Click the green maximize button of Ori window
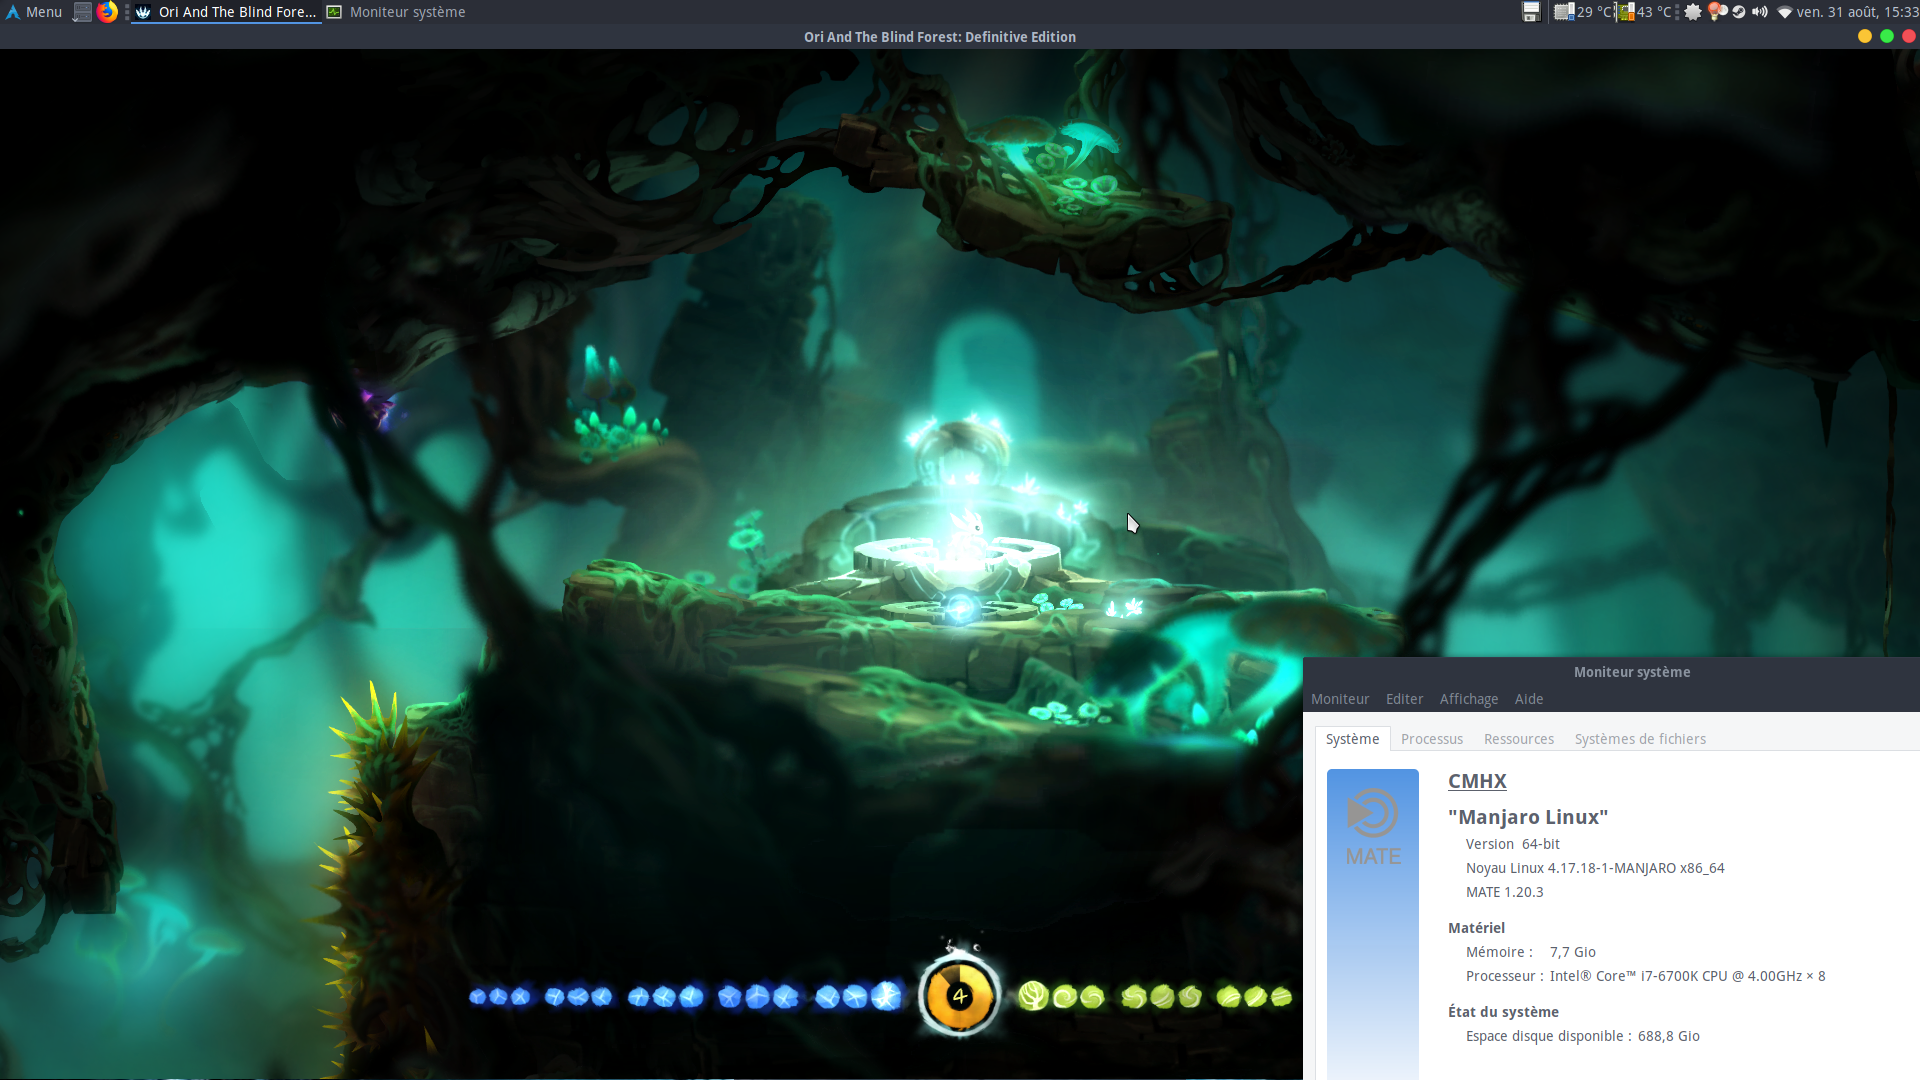Screen dimensions: 1920x1080 tap(1887, 36)
